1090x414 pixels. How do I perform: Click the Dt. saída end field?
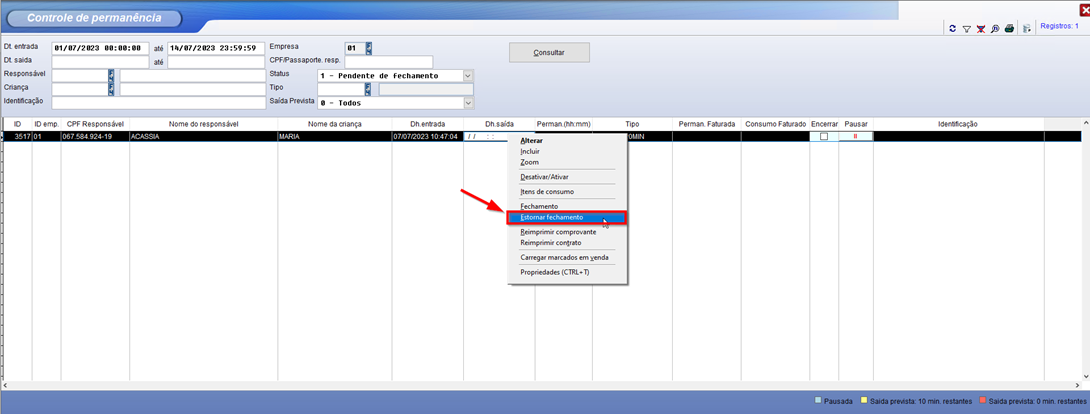pos(215,62)
